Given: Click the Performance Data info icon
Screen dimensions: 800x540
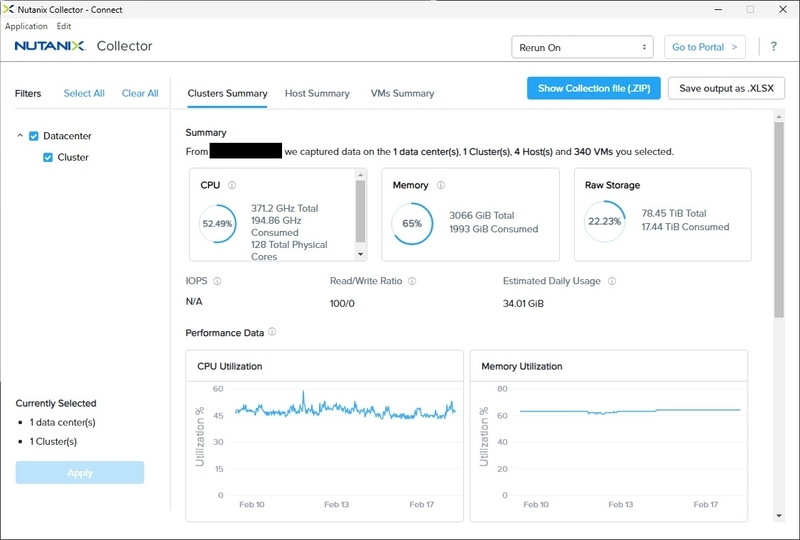Looking at the screenshot, I should [272, 332].
